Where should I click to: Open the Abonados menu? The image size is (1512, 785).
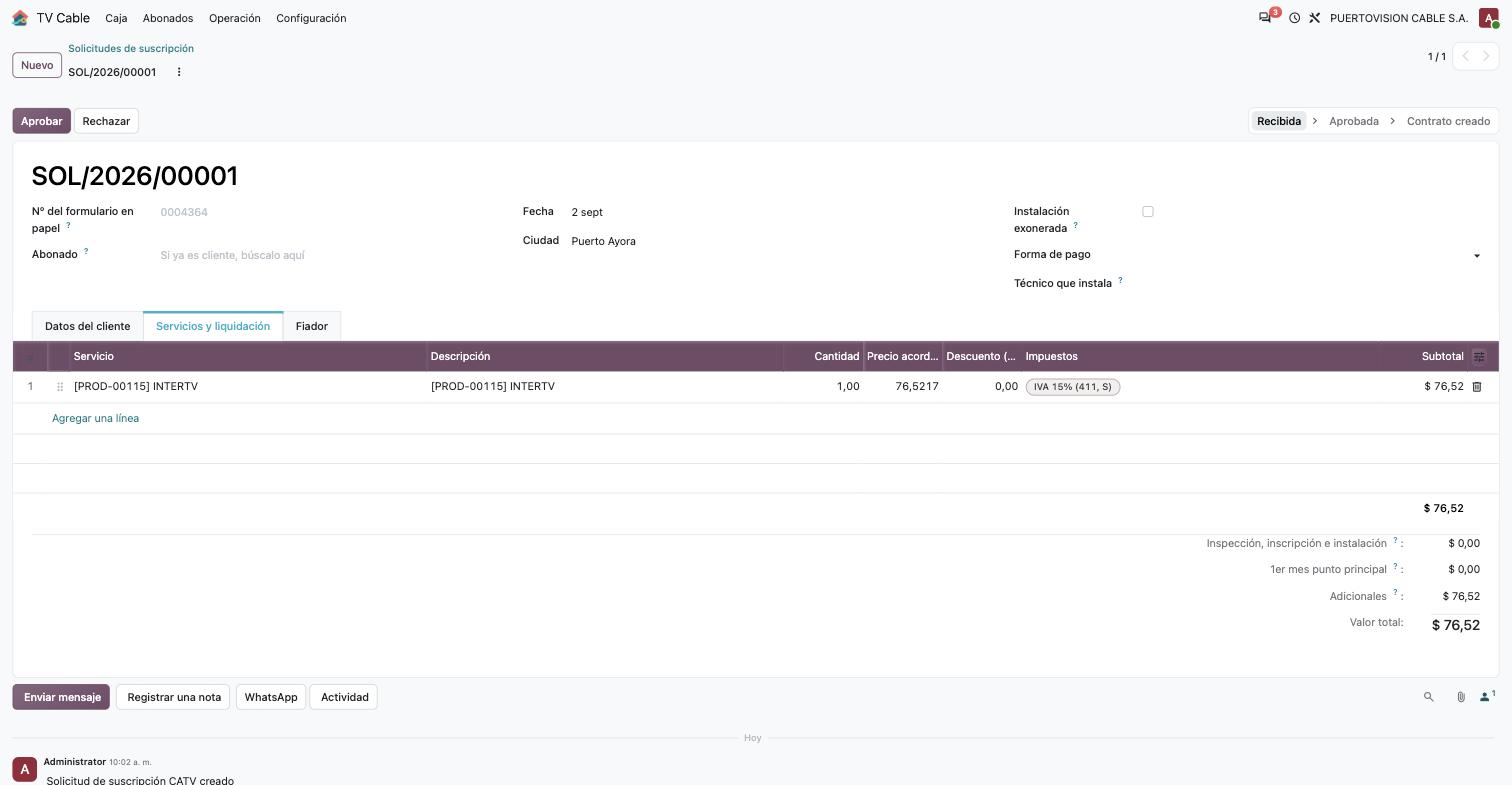pos(168,18)
